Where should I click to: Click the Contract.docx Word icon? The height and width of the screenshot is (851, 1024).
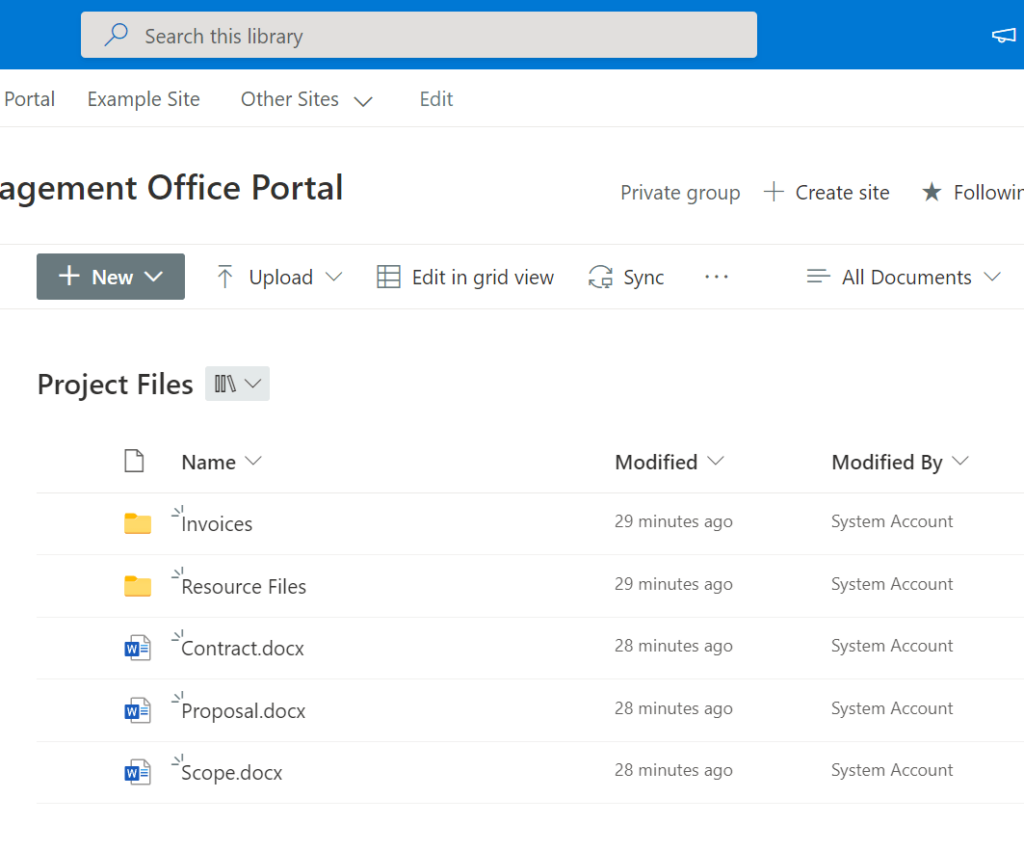(x=137, y=648)
